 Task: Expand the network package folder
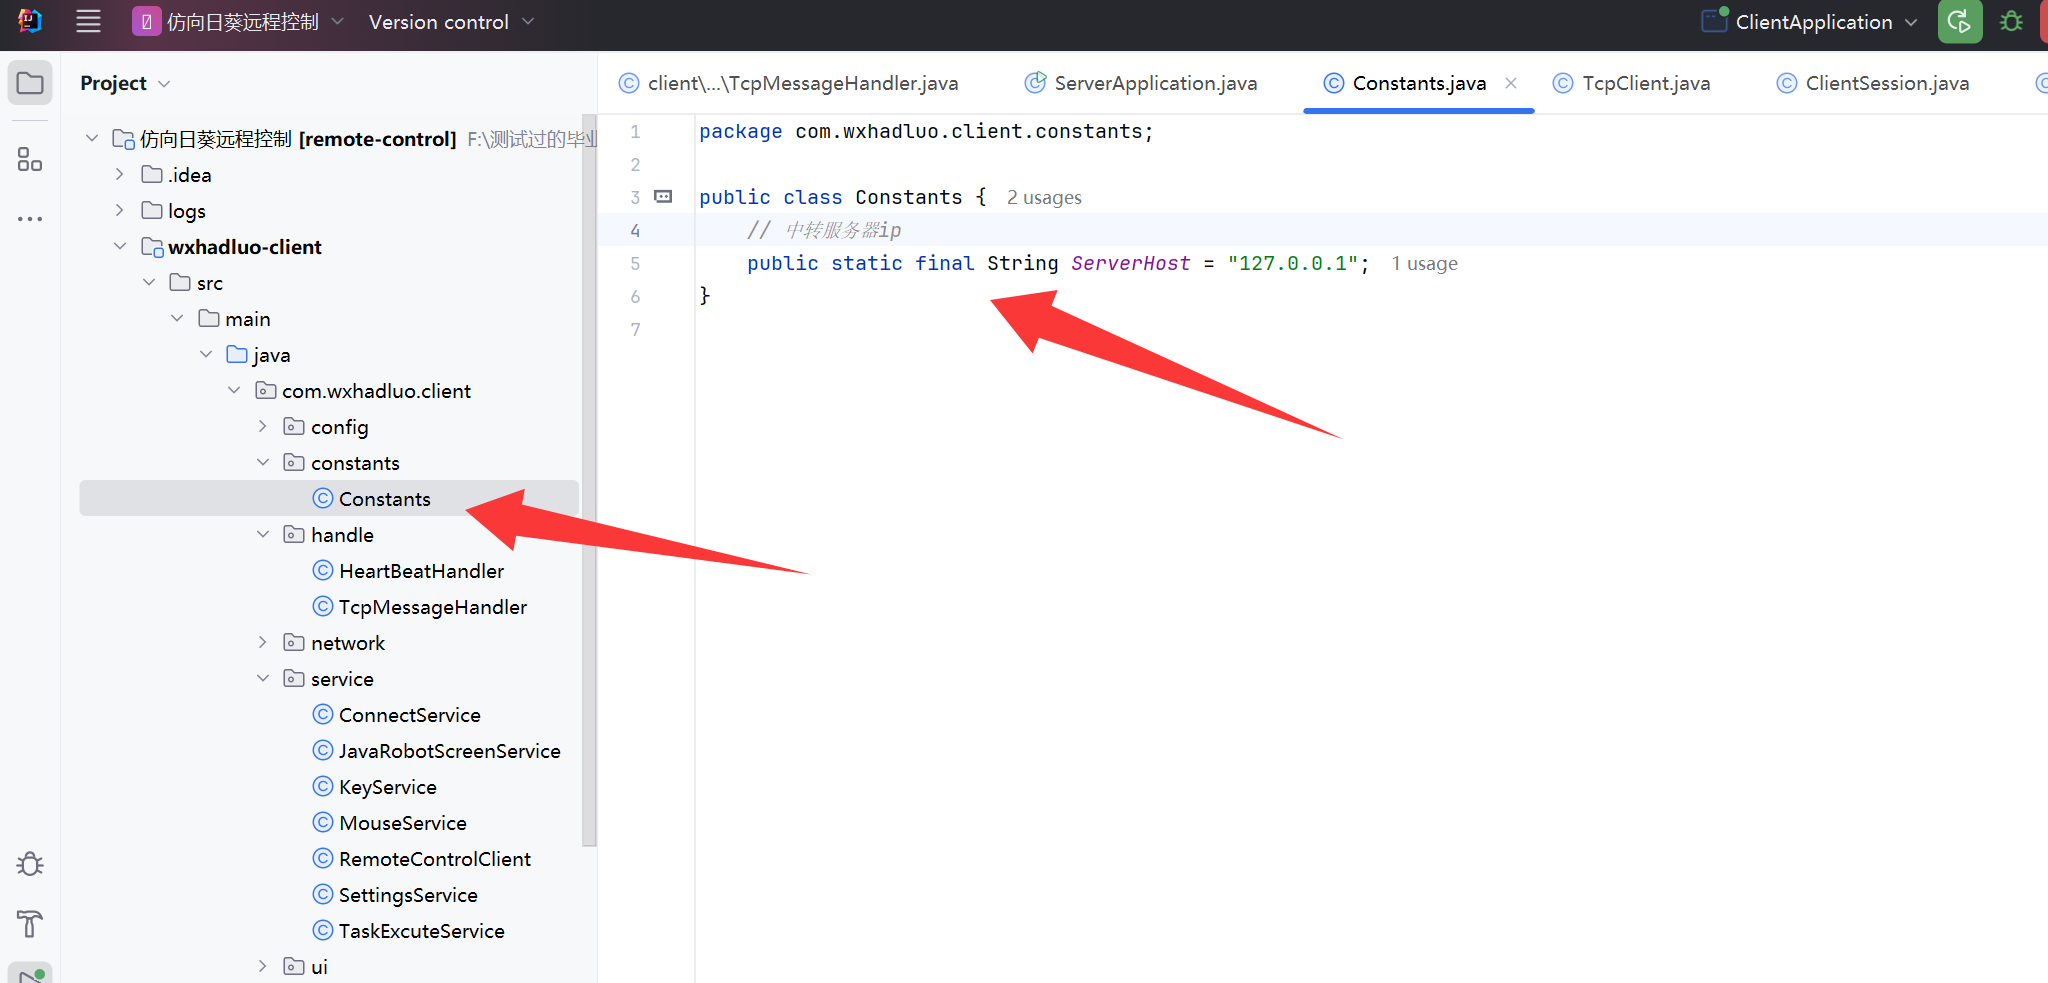(x=263, y=642)
